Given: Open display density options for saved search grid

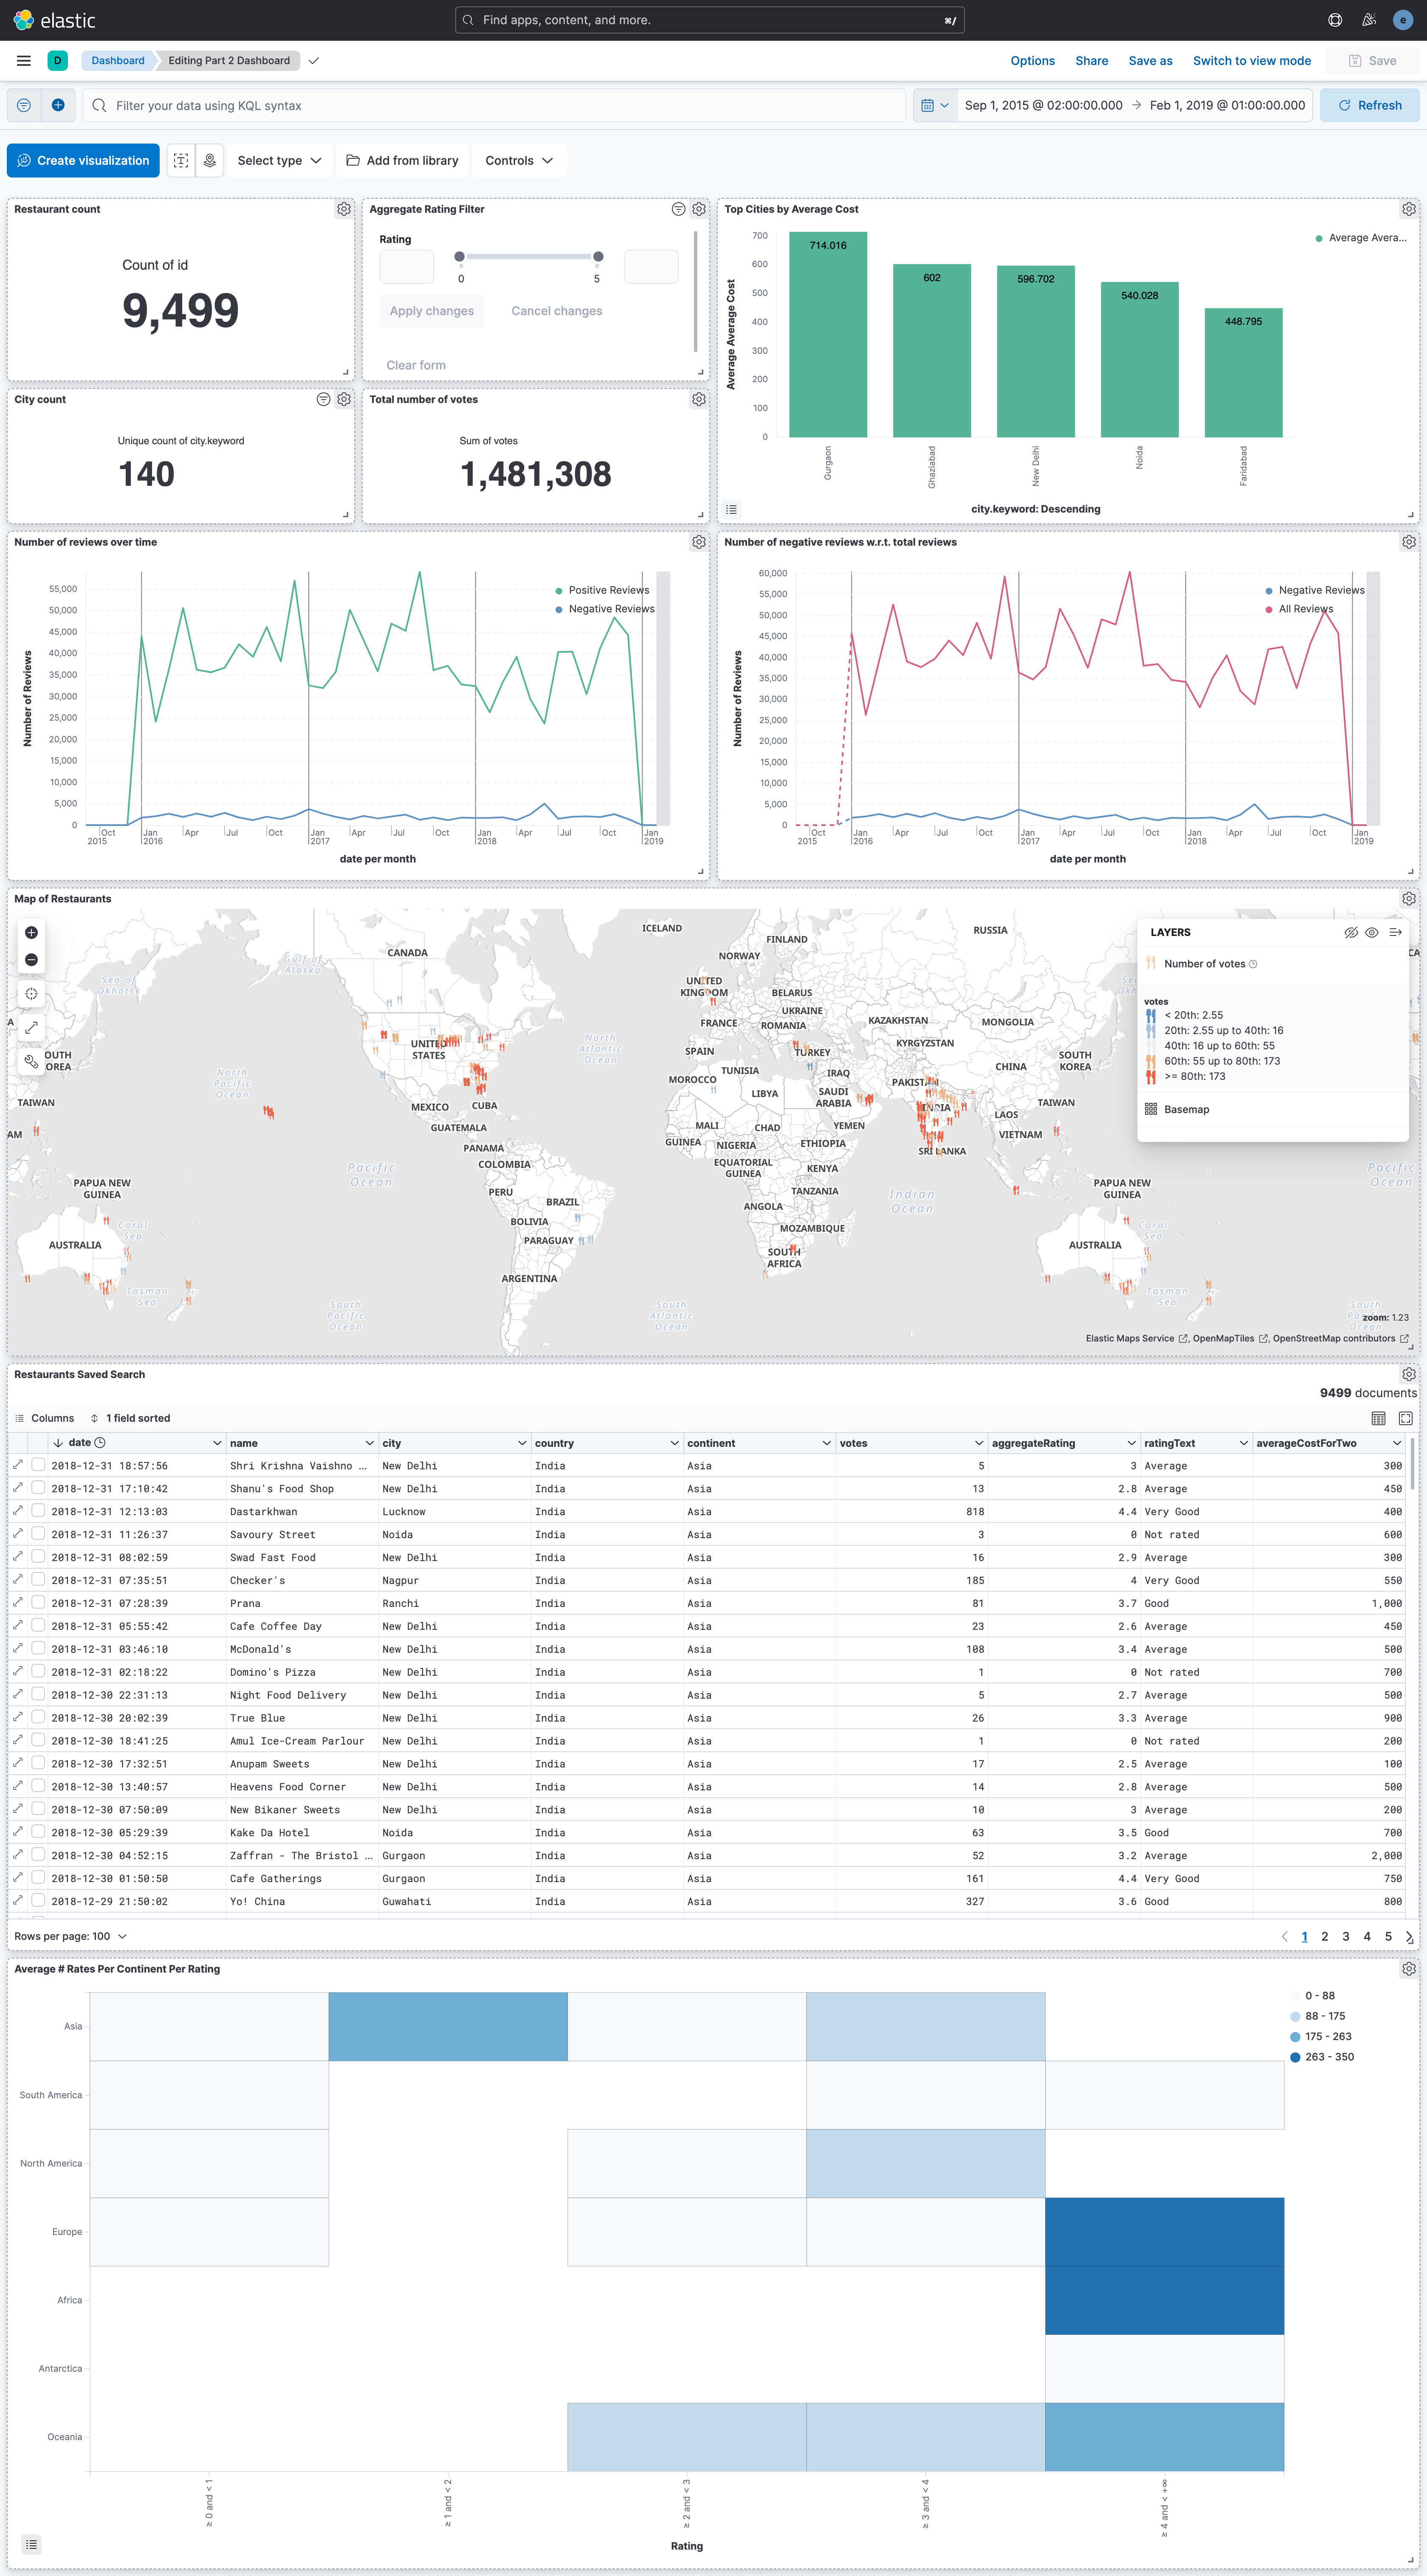Looking at the screenshot, I should click(x=1378, y=1418).
